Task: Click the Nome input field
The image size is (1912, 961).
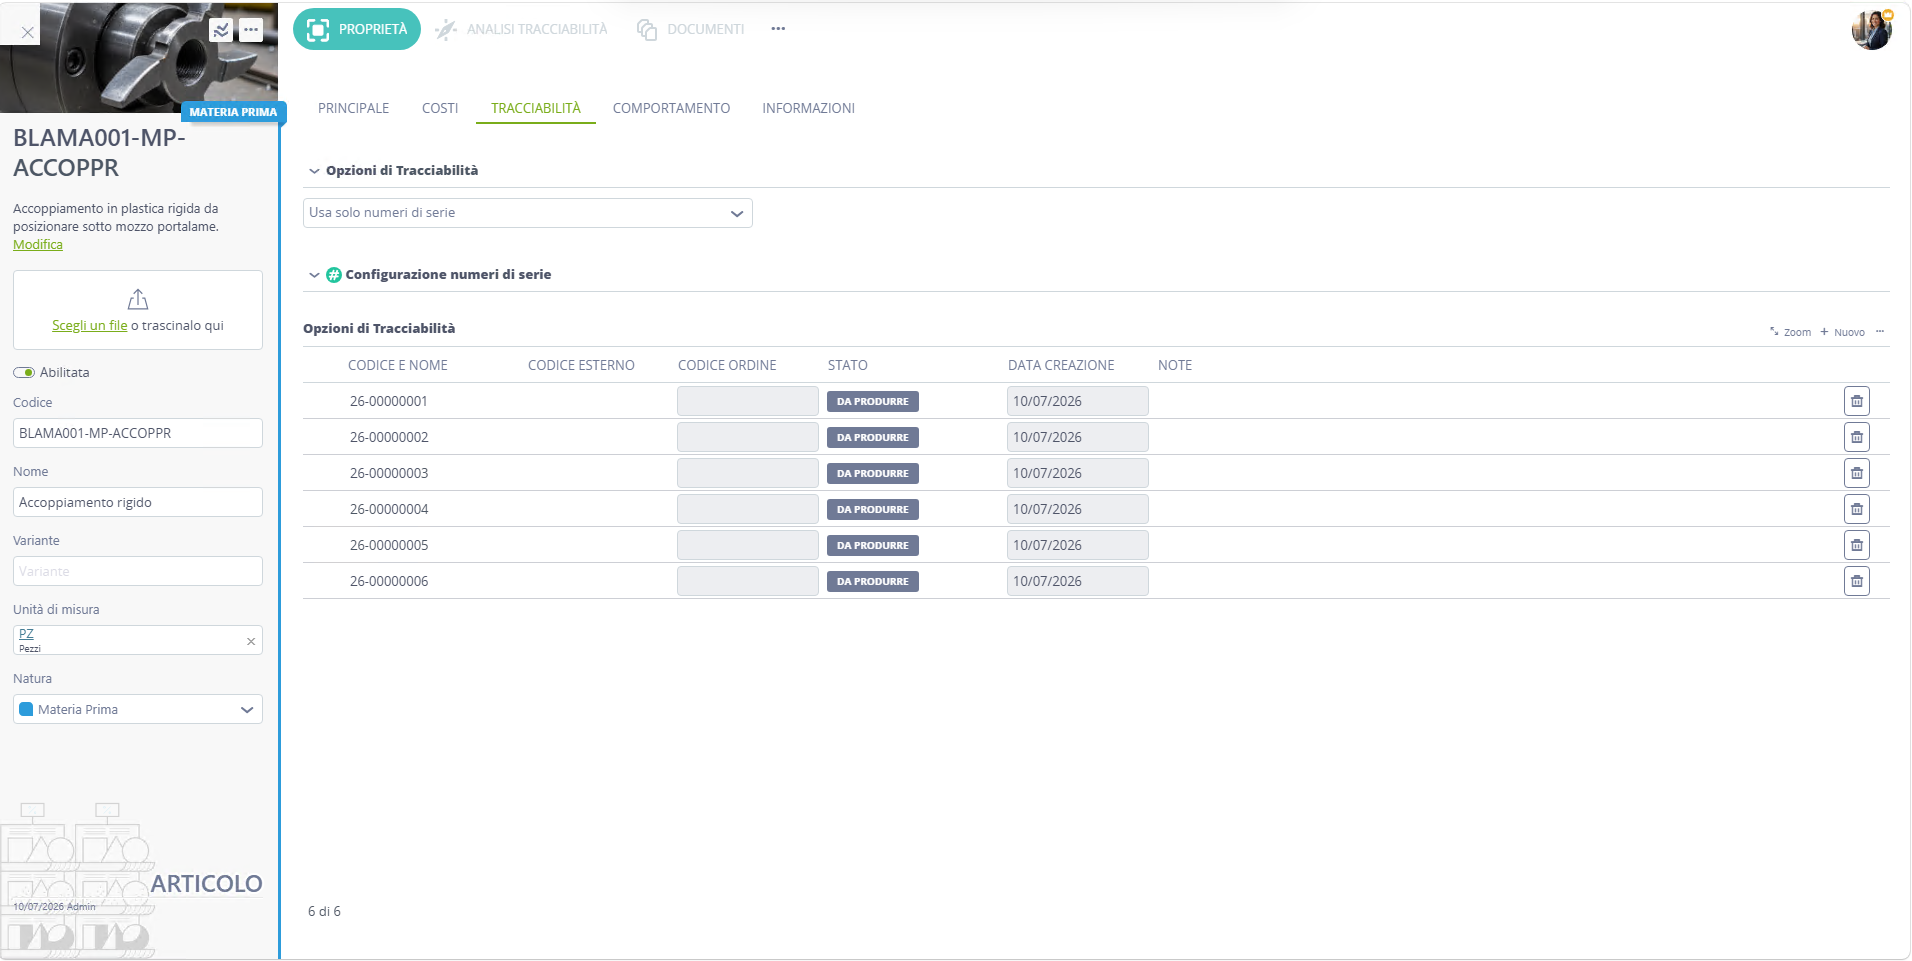Action: 138,502
